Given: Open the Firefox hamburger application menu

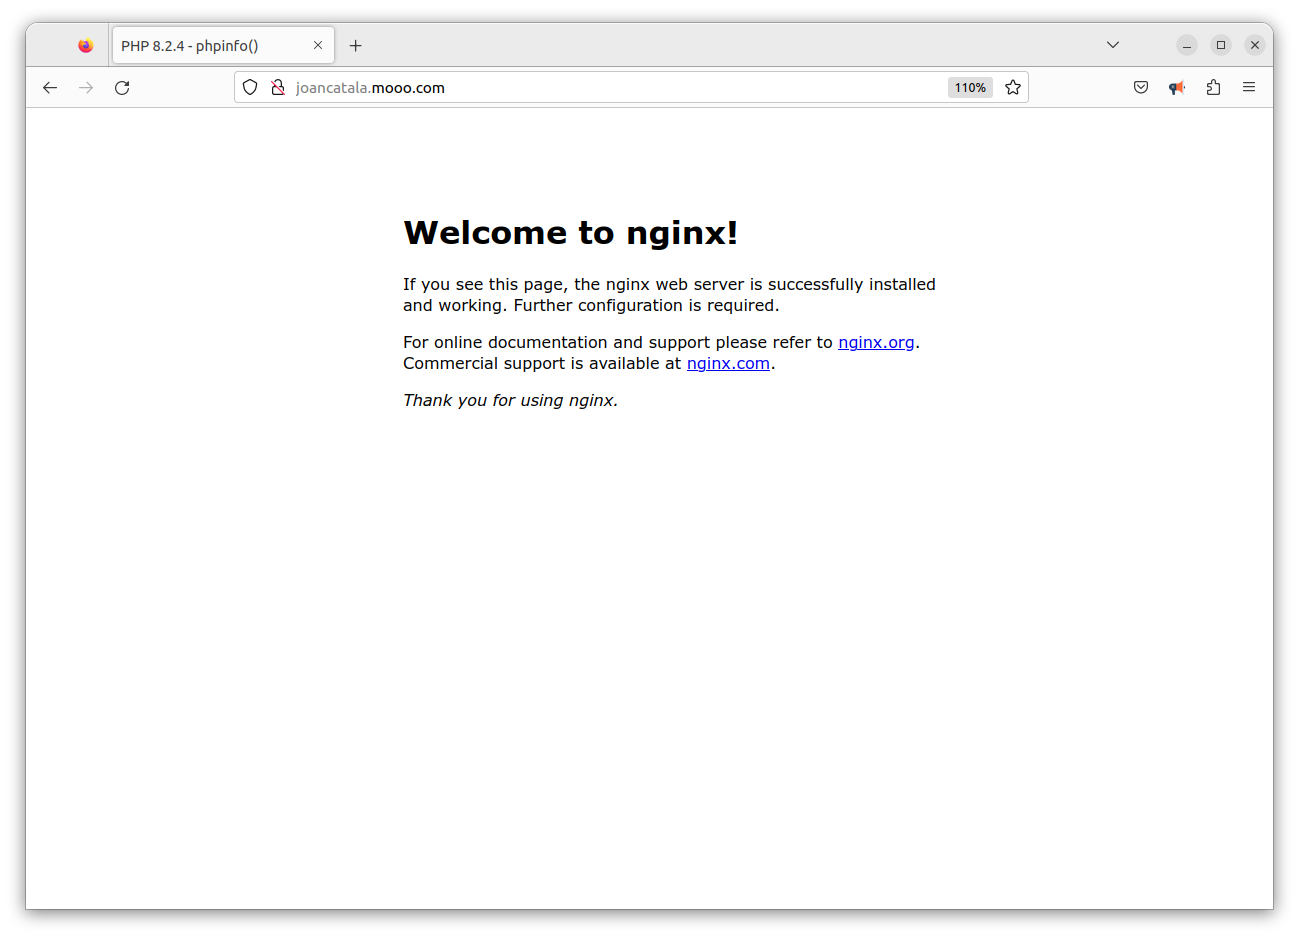Looking at the screenshot, I should 1249,88.
